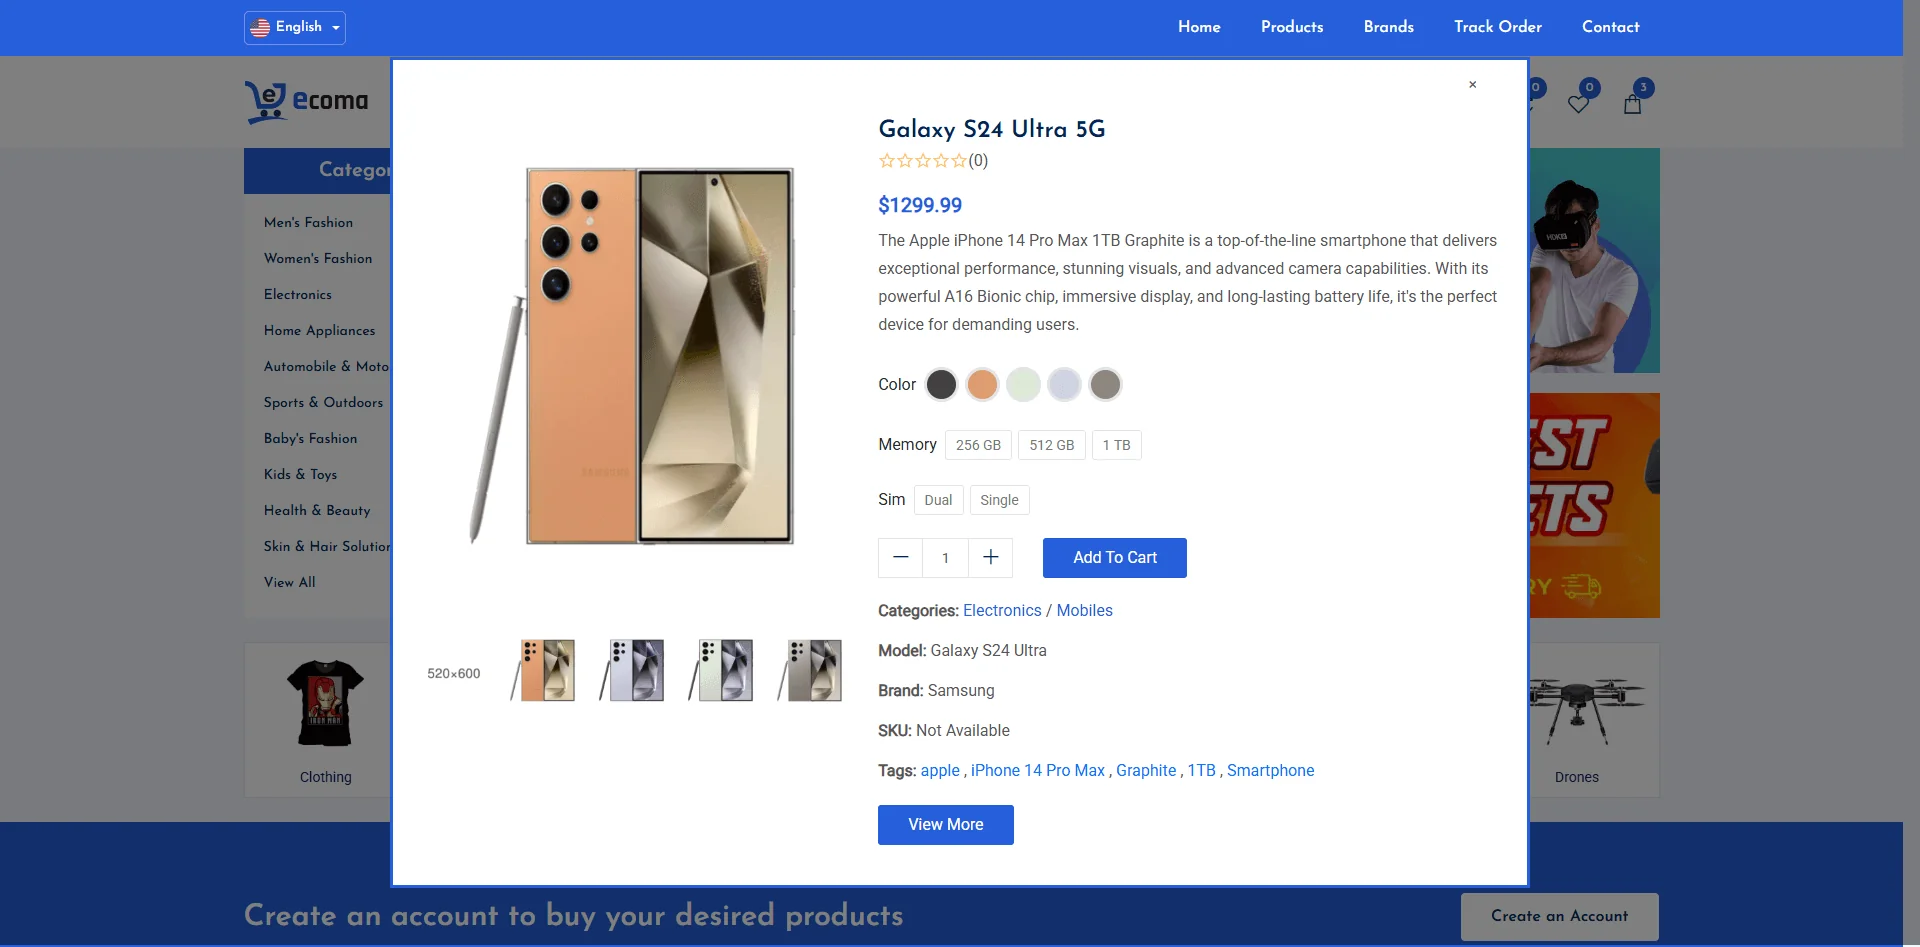Open the Mobiles category link

[x=1084, y=610]
